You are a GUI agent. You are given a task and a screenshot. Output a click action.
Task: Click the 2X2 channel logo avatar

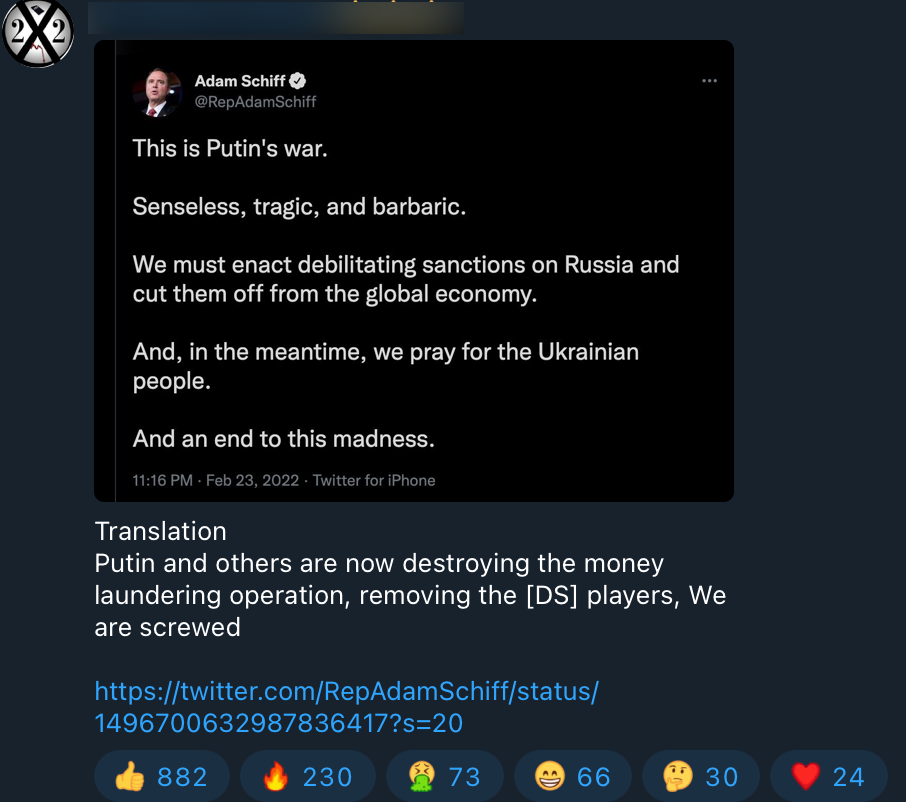pos(38,33)
